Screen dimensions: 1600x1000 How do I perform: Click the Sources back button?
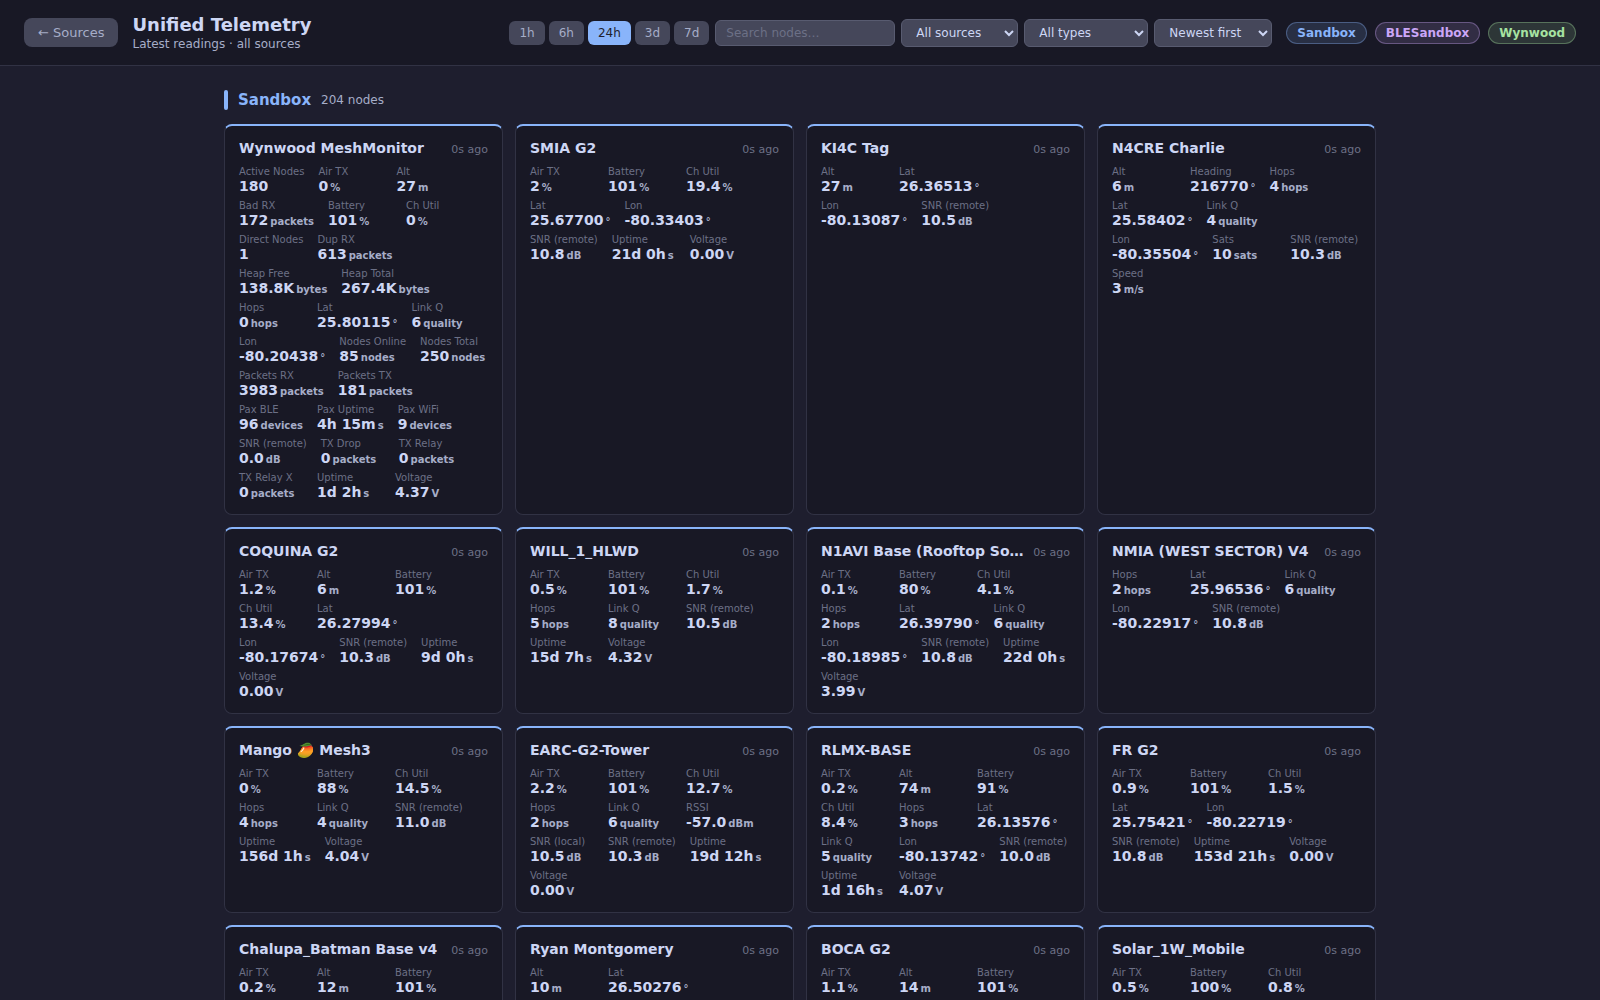[70, 32]
